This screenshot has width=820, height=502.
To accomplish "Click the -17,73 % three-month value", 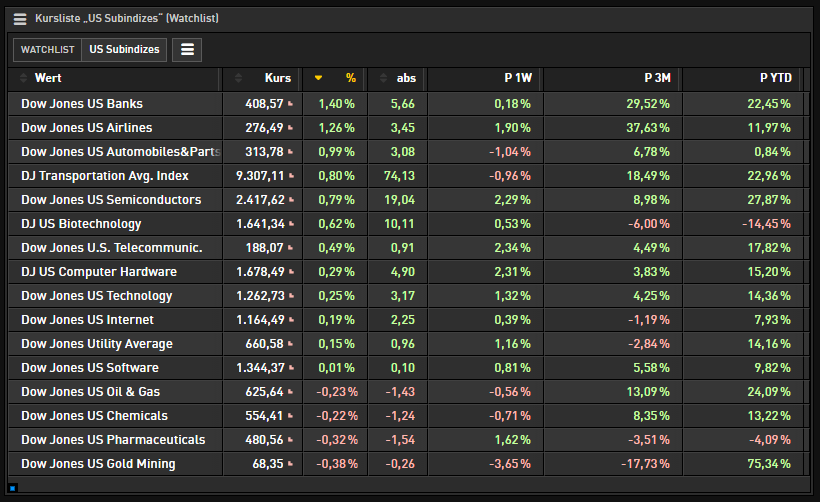I will point(645,465).
